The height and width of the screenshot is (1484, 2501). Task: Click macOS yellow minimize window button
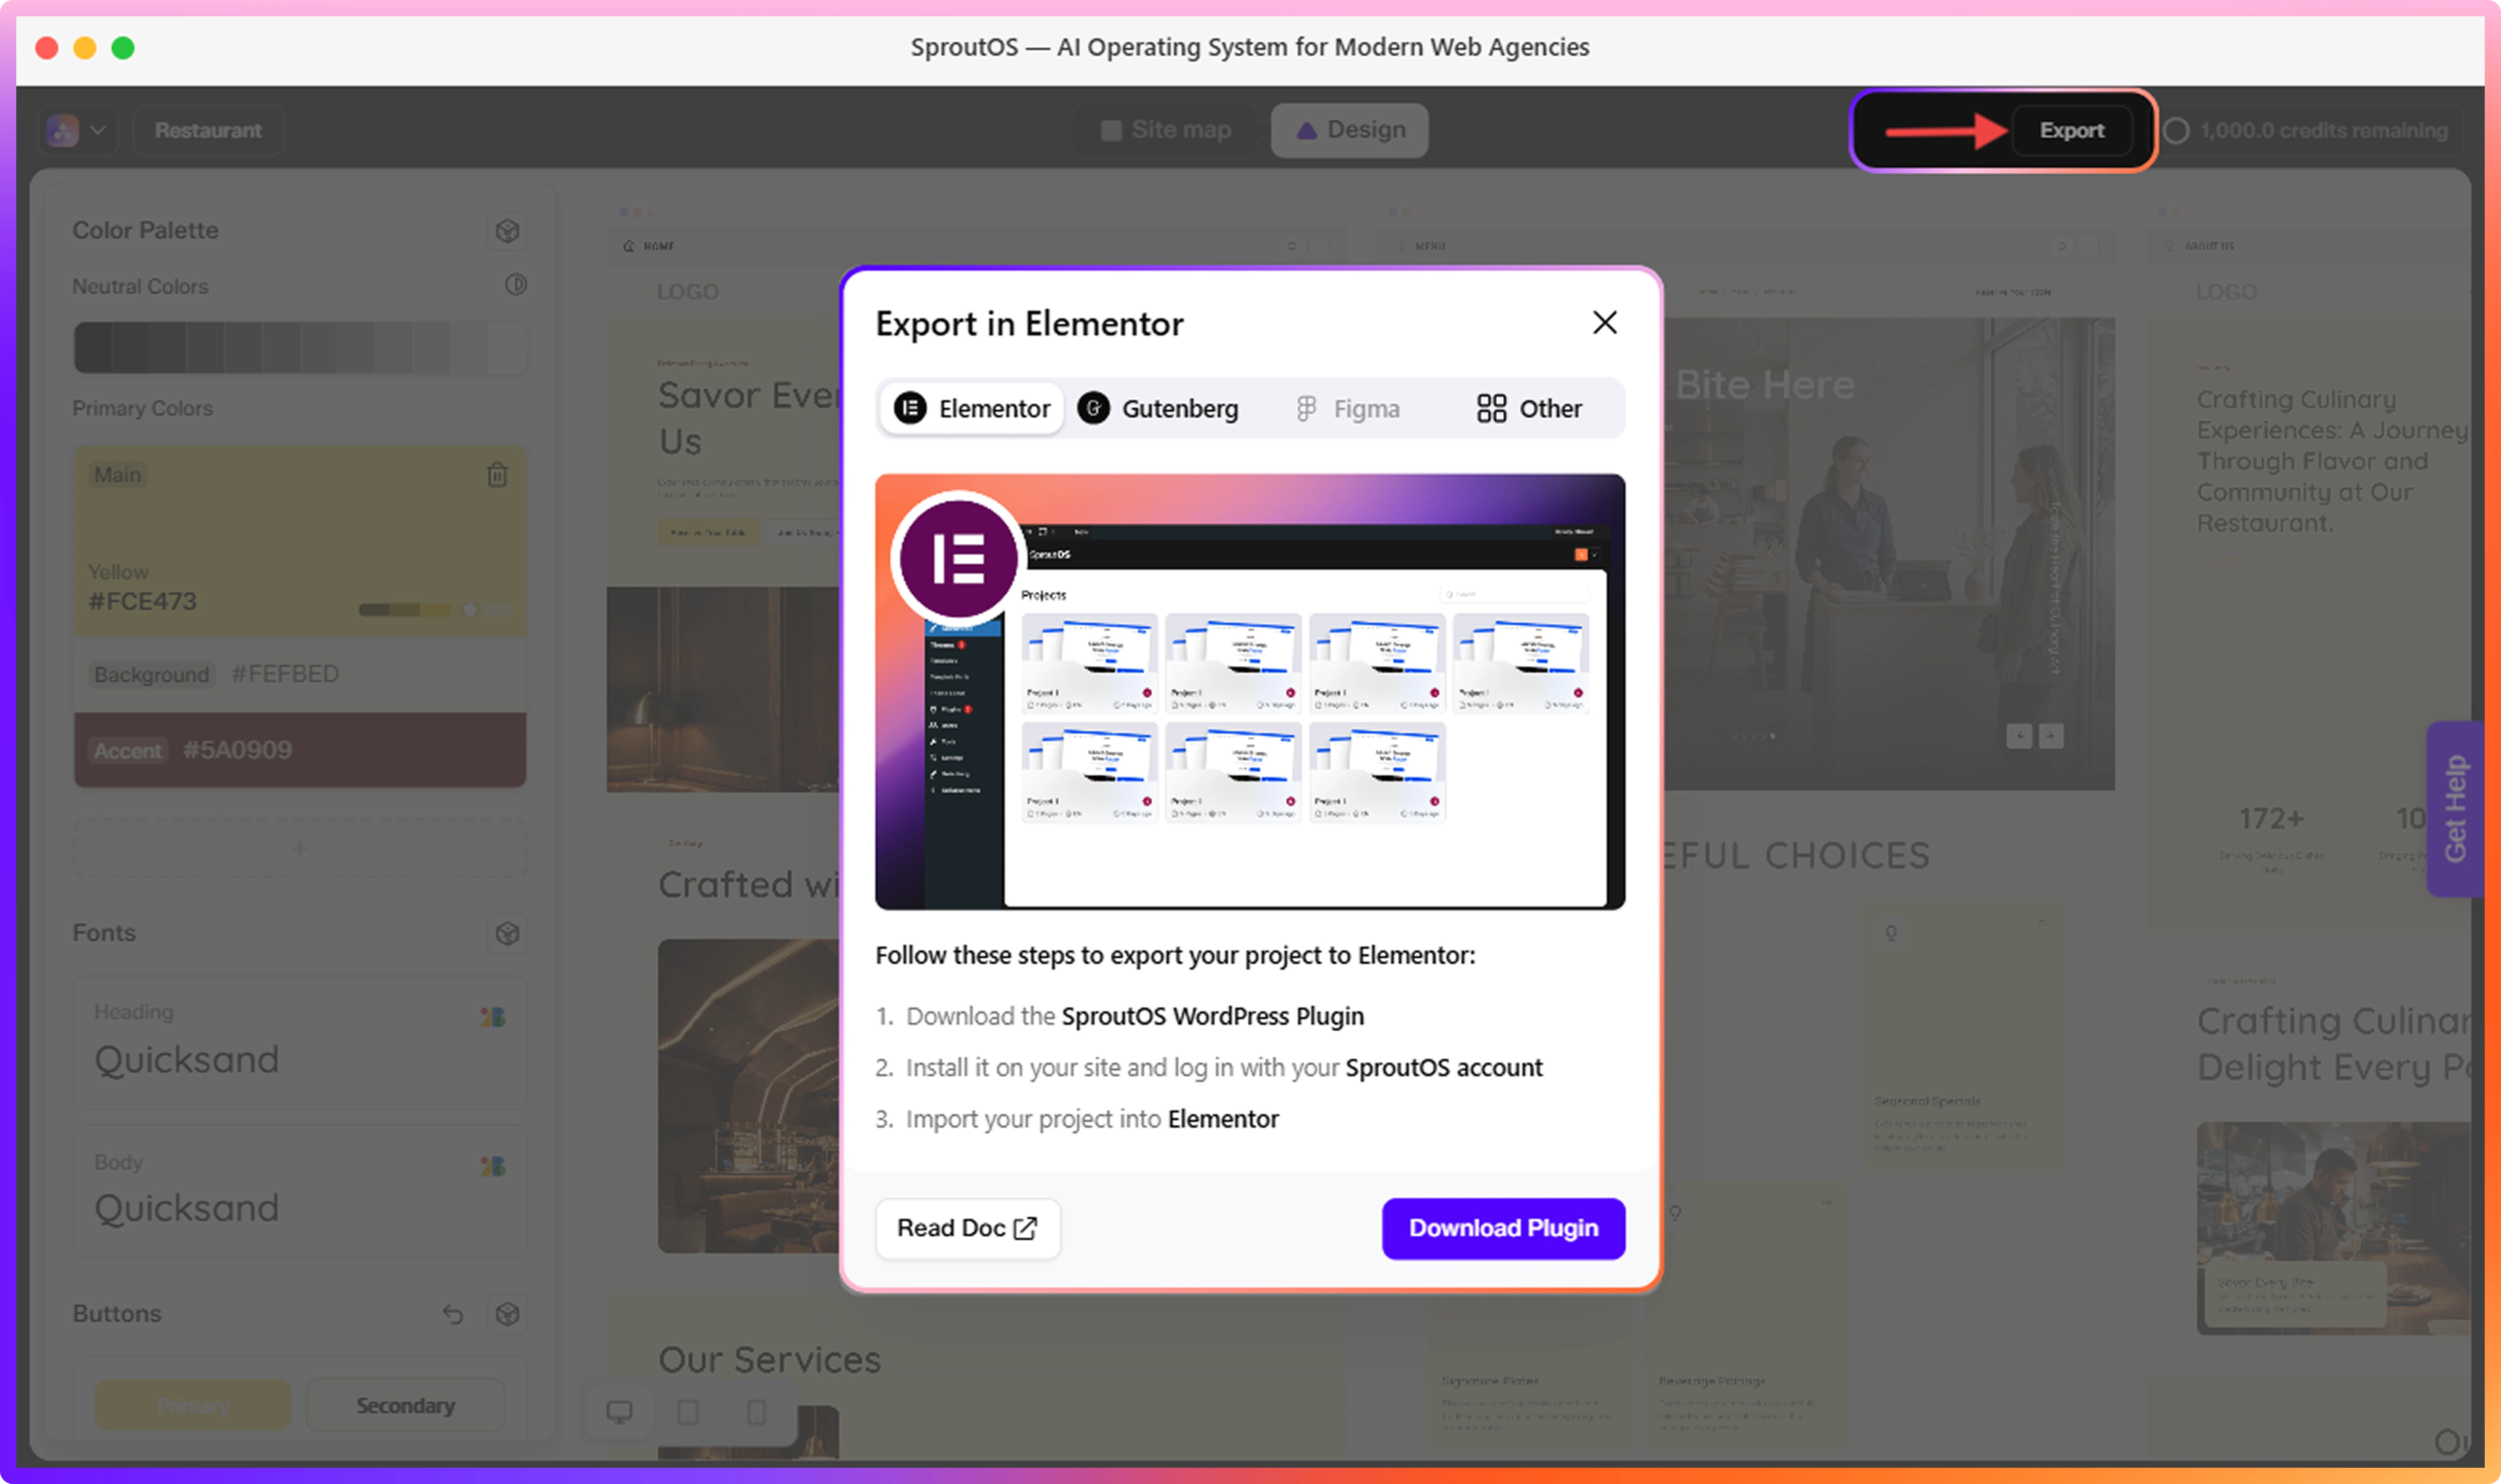pyautogui.click(x=85, y=47)
